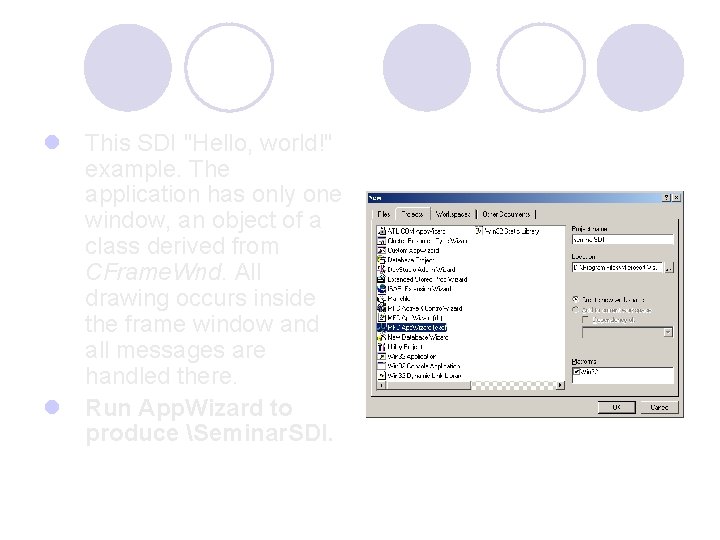Select the Utility Project icon

click(x=381, y=347)
